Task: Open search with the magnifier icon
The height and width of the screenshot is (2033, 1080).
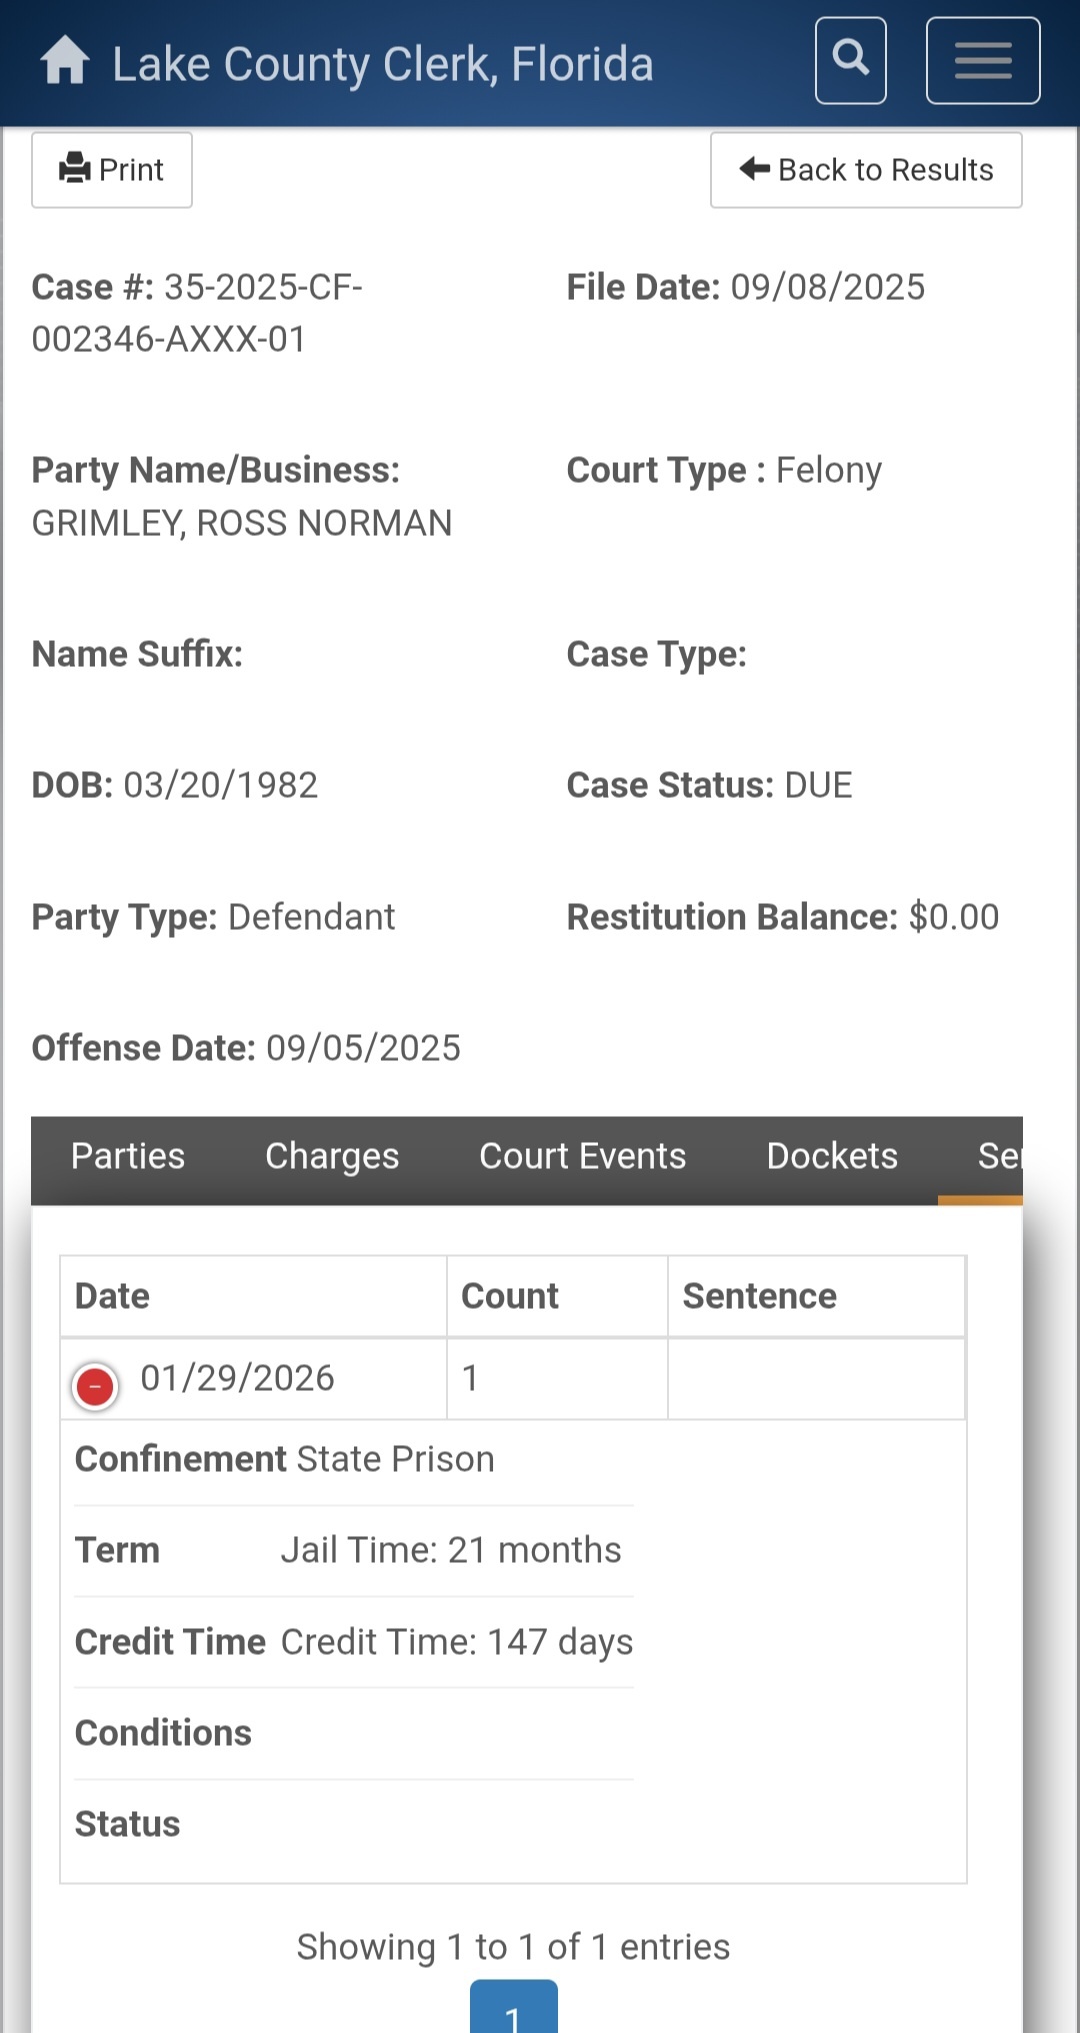Action: [850, 60]
